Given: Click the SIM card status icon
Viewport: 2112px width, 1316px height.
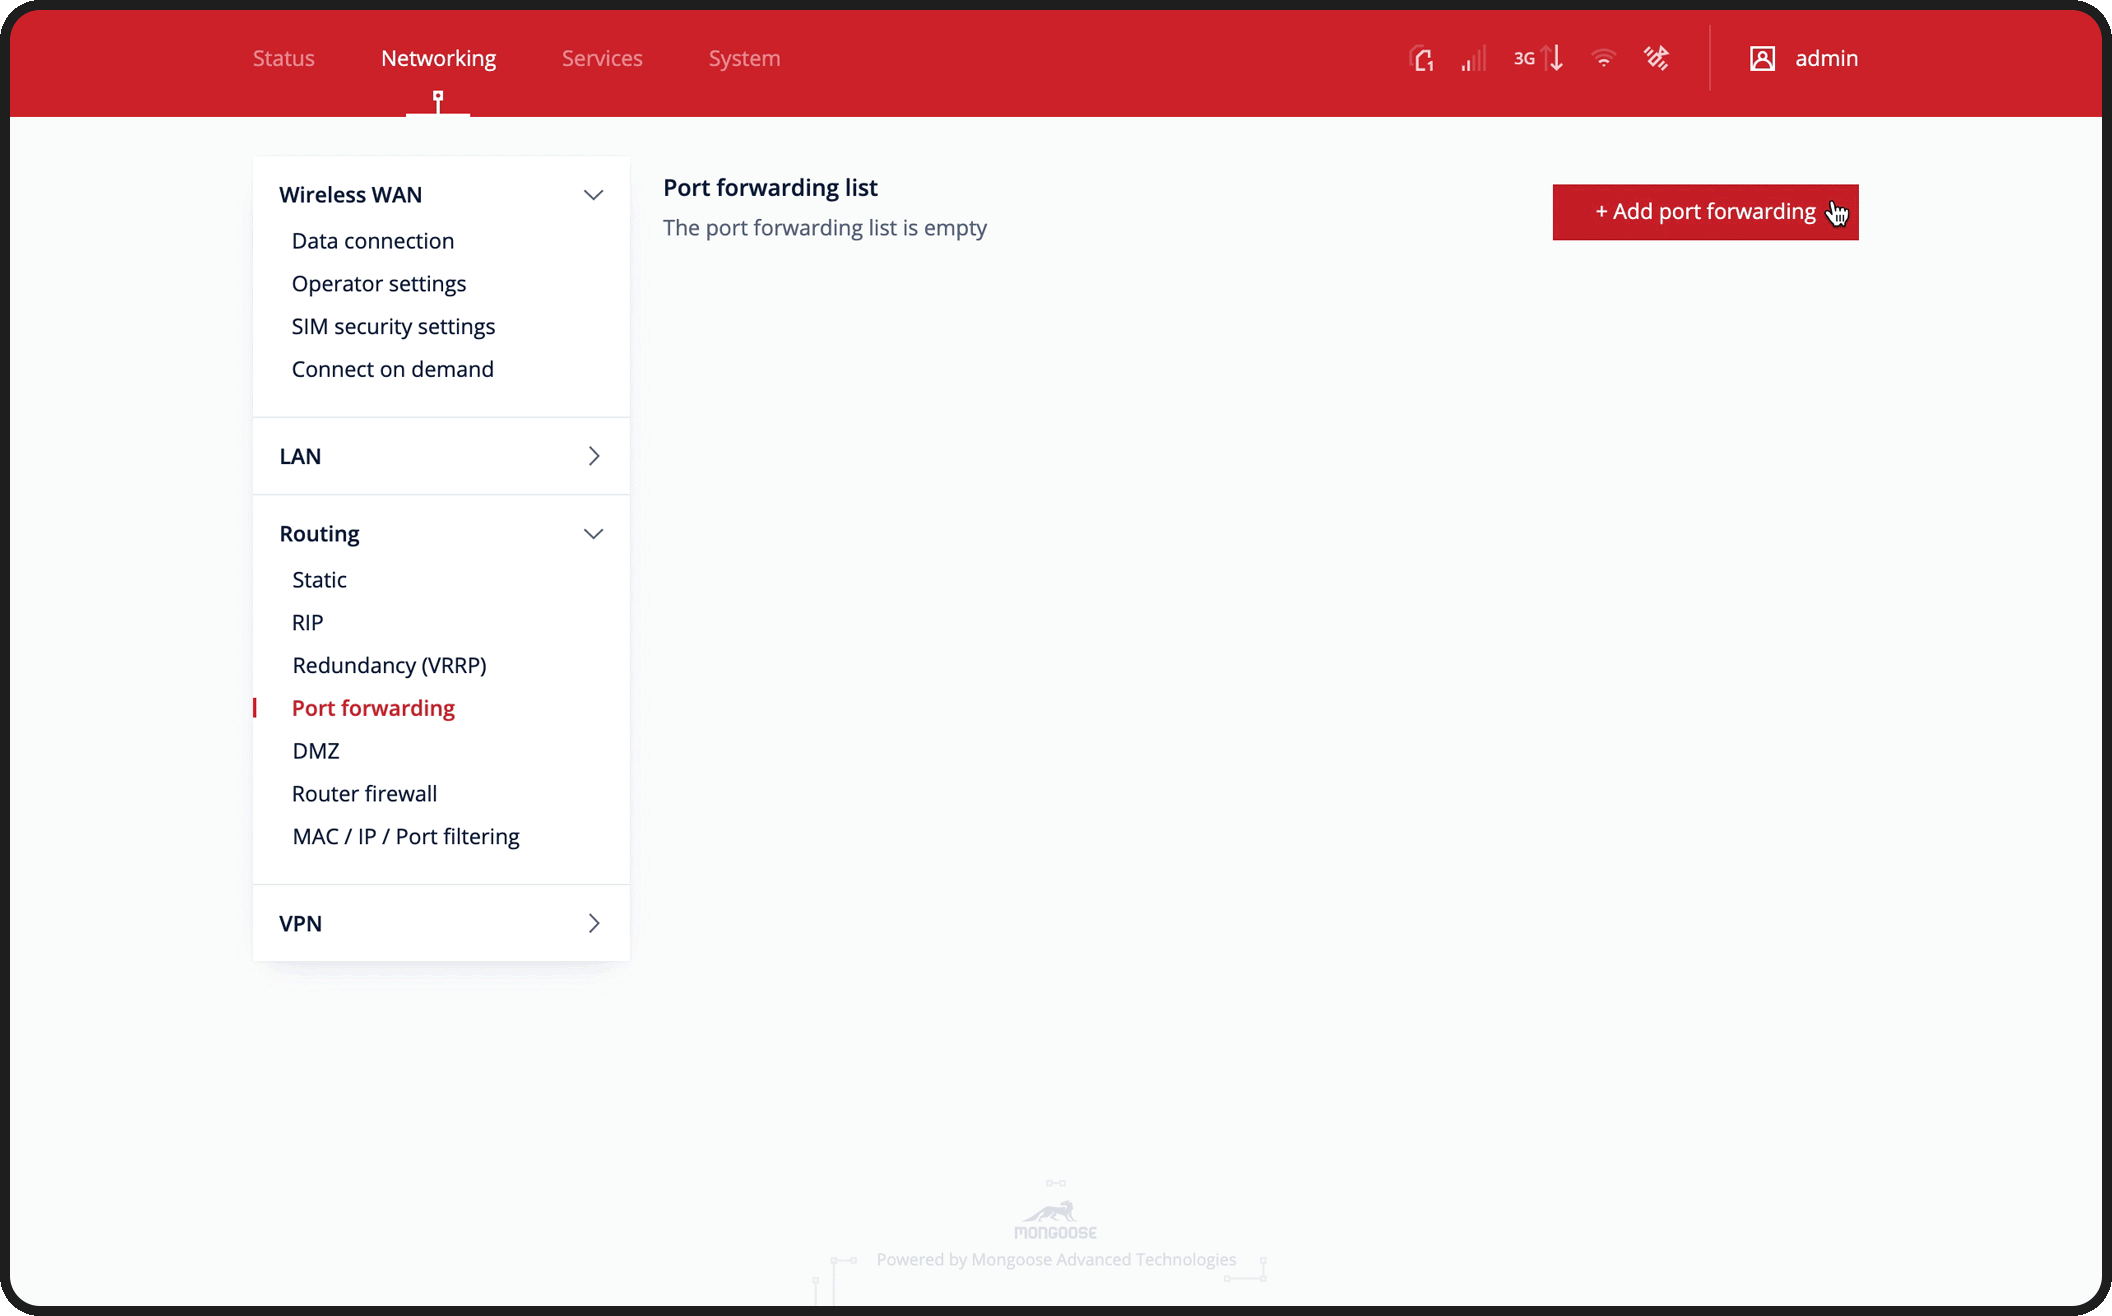Looking at the screenshot, I should 1422,58.
